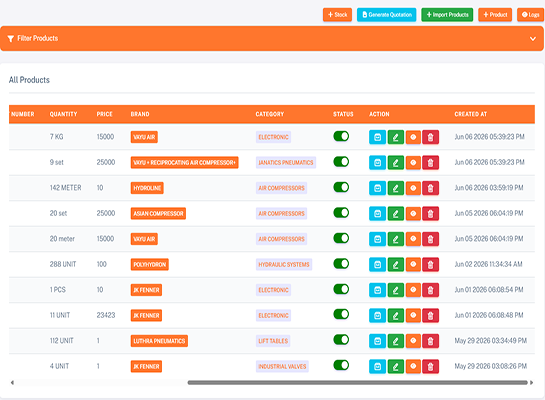Delete the 7 KG product row

(x=431, y=137)
